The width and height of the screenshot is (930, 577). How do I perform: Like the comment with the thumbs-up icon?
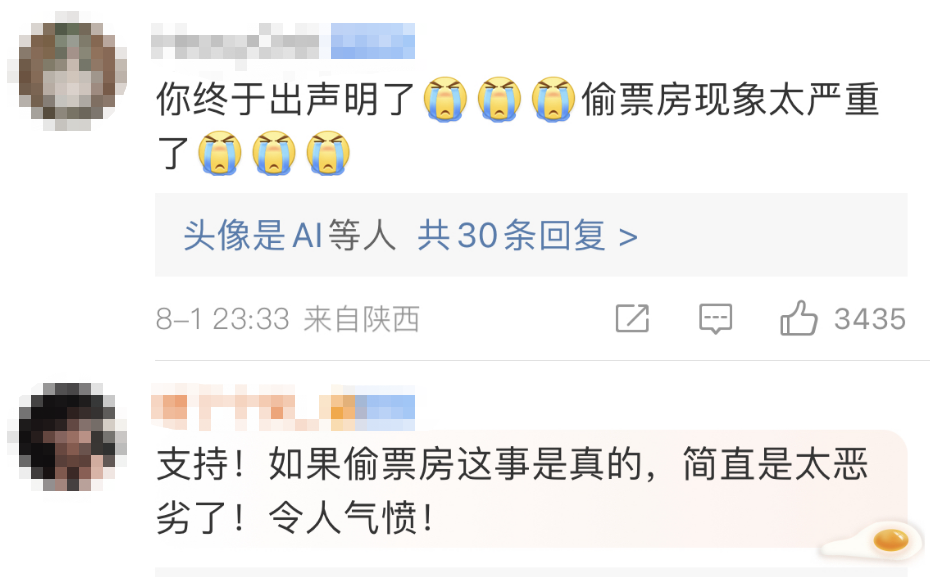point(798,318)
